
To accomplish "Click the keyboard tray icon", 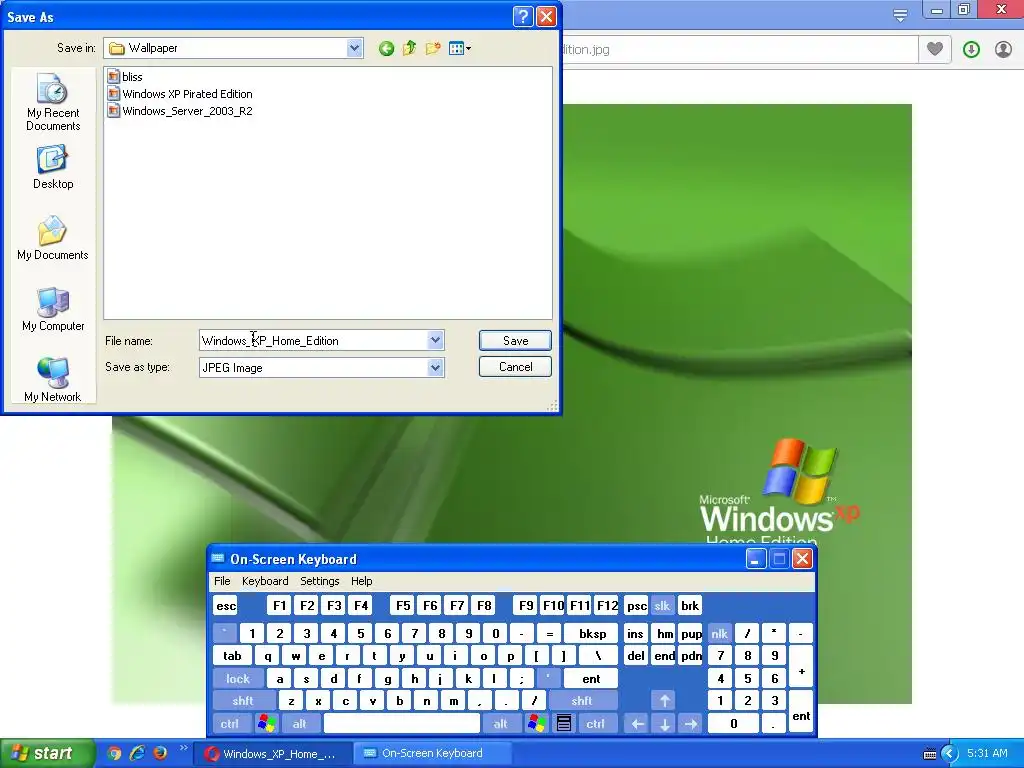I will pyautogui.click(x=929, y=754).
